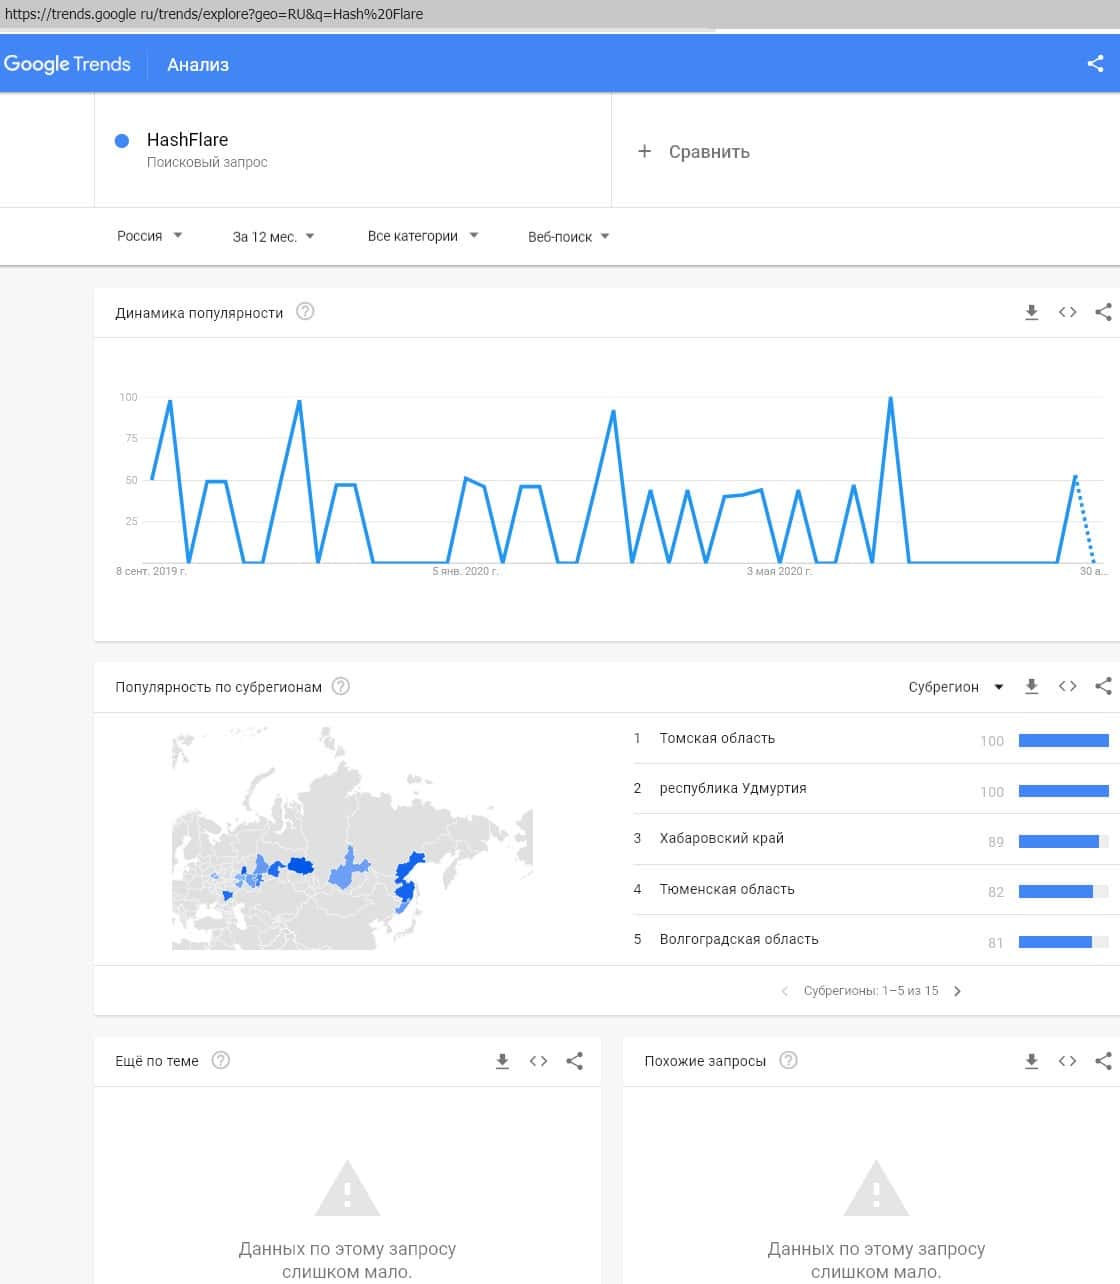Open embed code for Ещё по теме
The height and width of the screenshot is (1284, 1120).
(x=538, y=1061)
